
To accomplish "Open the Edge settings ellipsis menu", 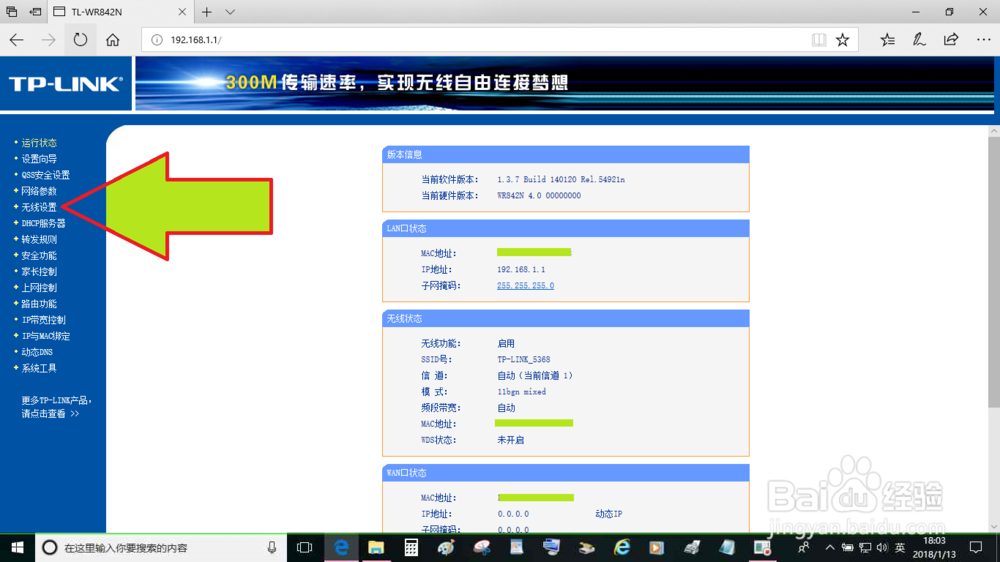I will point(983,40).
